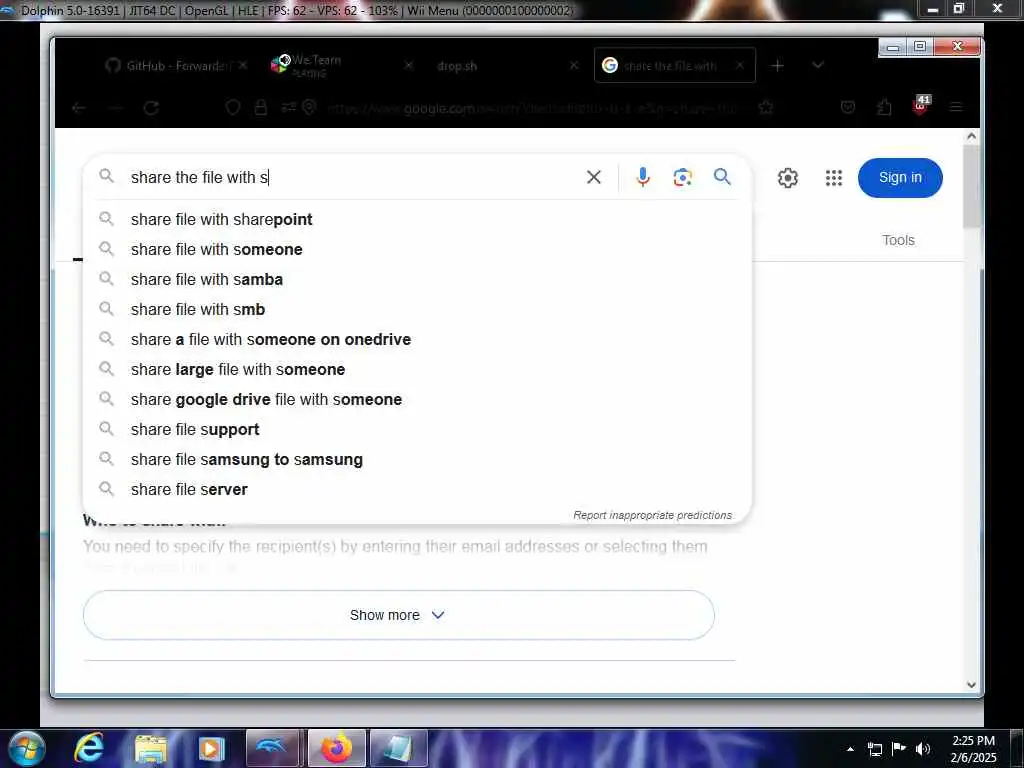Open tracking protection shield icon

[x=232, y=107]
